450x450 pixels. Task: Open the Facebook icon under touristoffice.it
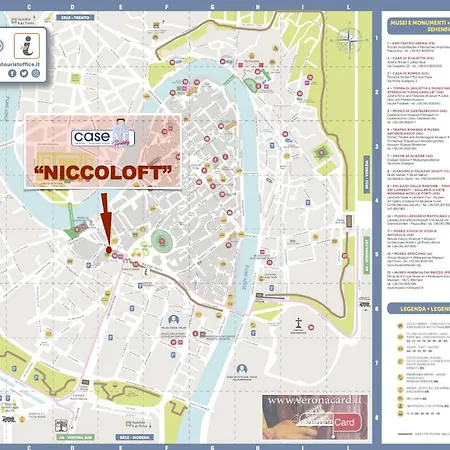(12, 73)
